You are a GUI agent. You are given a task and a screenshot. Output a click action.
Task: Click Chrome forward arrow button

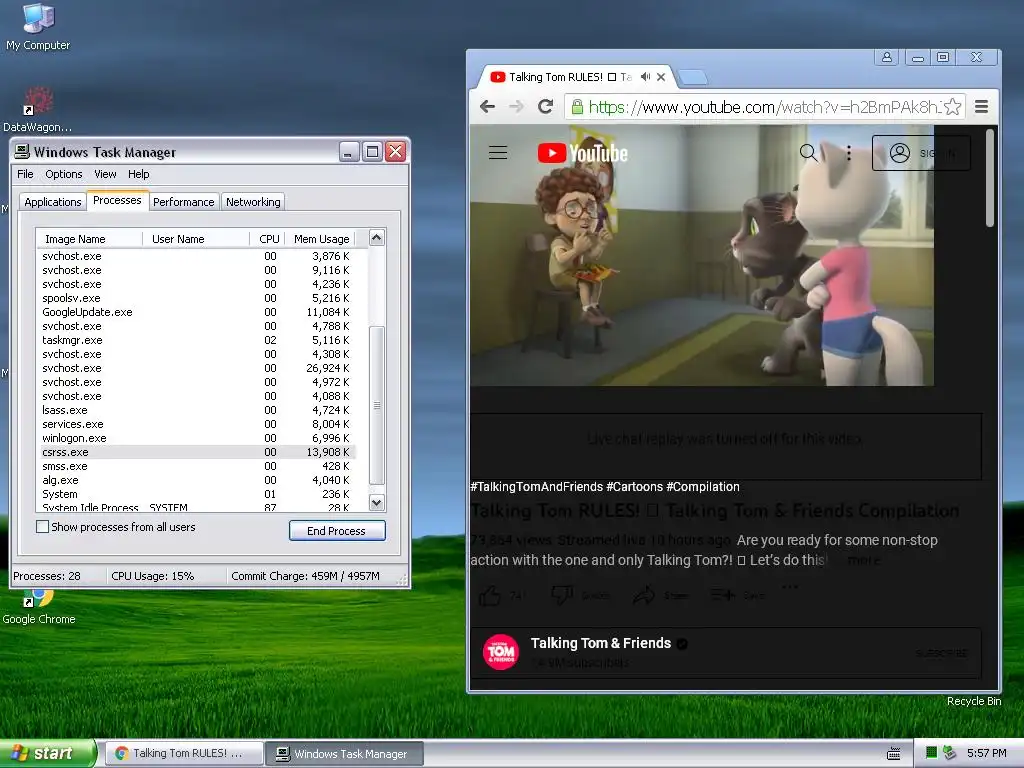(x=516, y=106)
